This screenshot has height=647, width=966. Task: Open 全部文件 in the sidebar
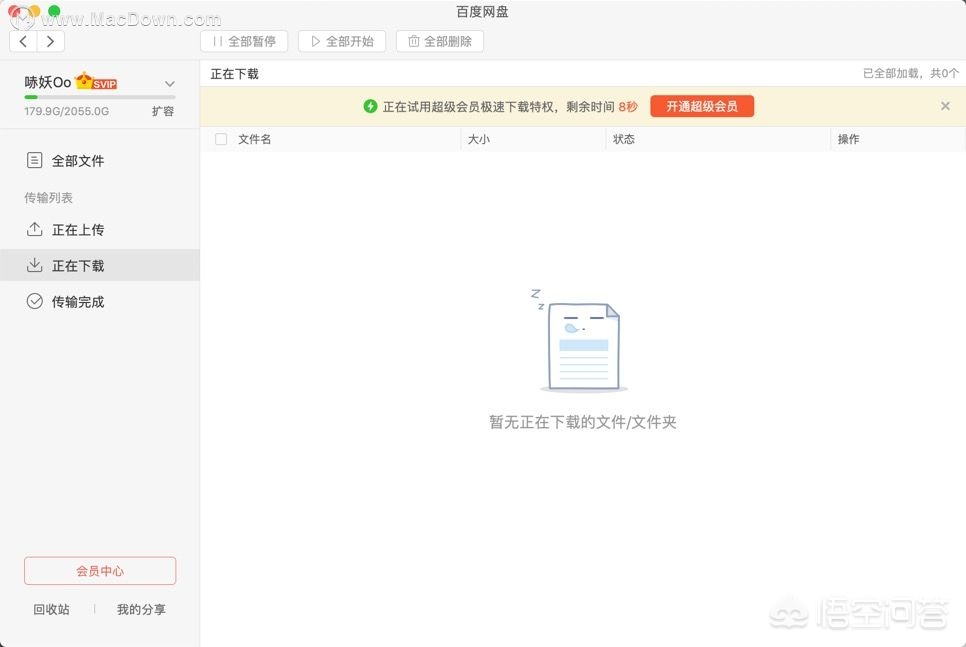click(x=77, y=161)
